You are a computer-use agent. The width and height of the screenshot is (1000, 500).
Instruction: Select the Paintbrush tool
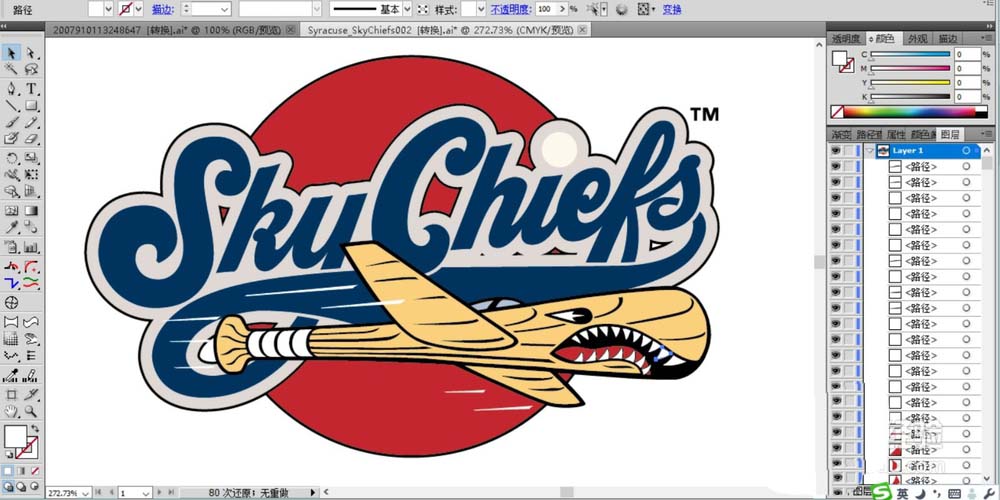click(11, 122)
